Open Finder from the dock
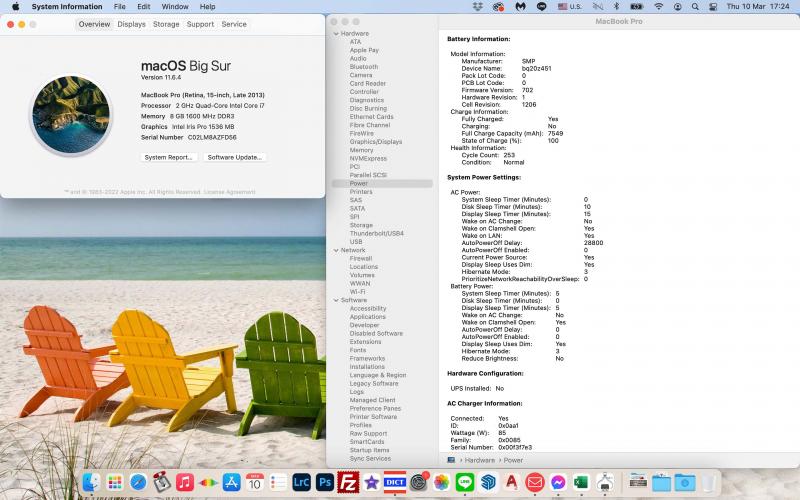800x500 pixels. [92, 482]
